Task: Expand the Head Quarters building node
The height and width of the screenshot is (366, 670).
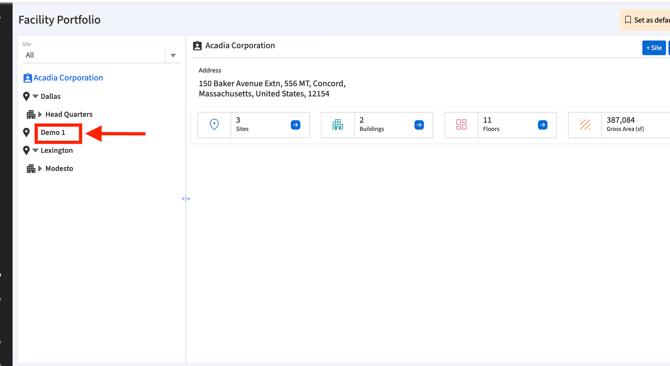Action: click(40, 114)
